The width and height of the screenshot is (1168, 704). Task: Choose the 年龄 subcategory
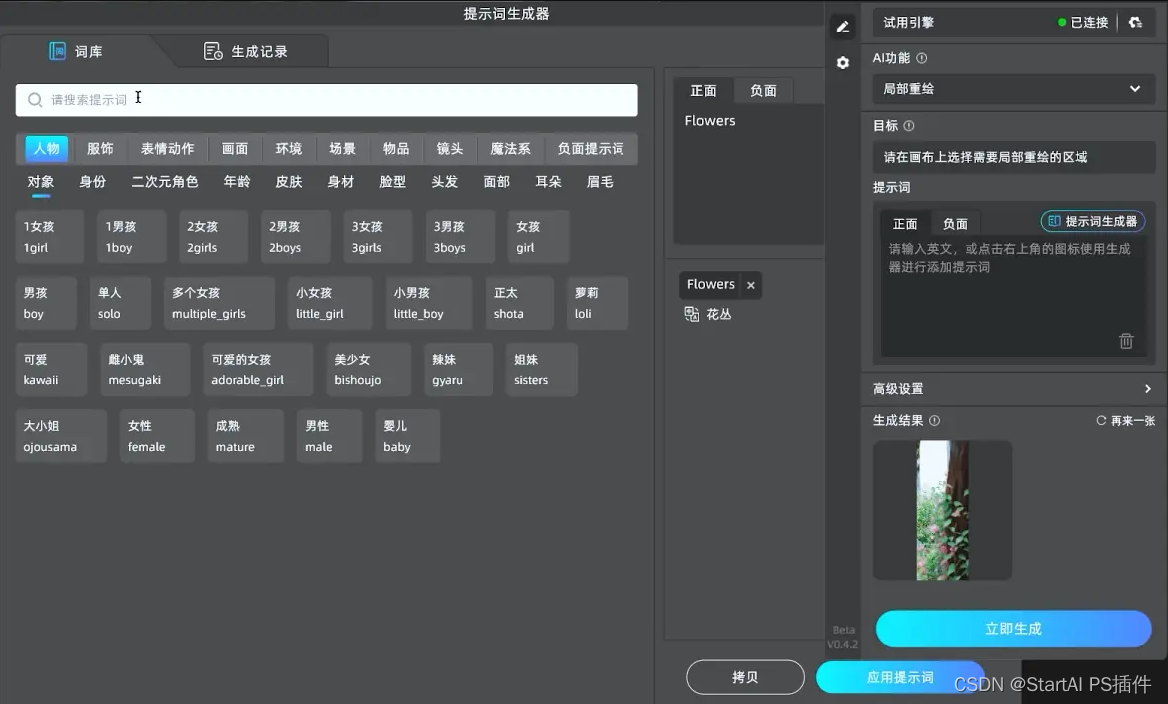(x=237, y=182)
